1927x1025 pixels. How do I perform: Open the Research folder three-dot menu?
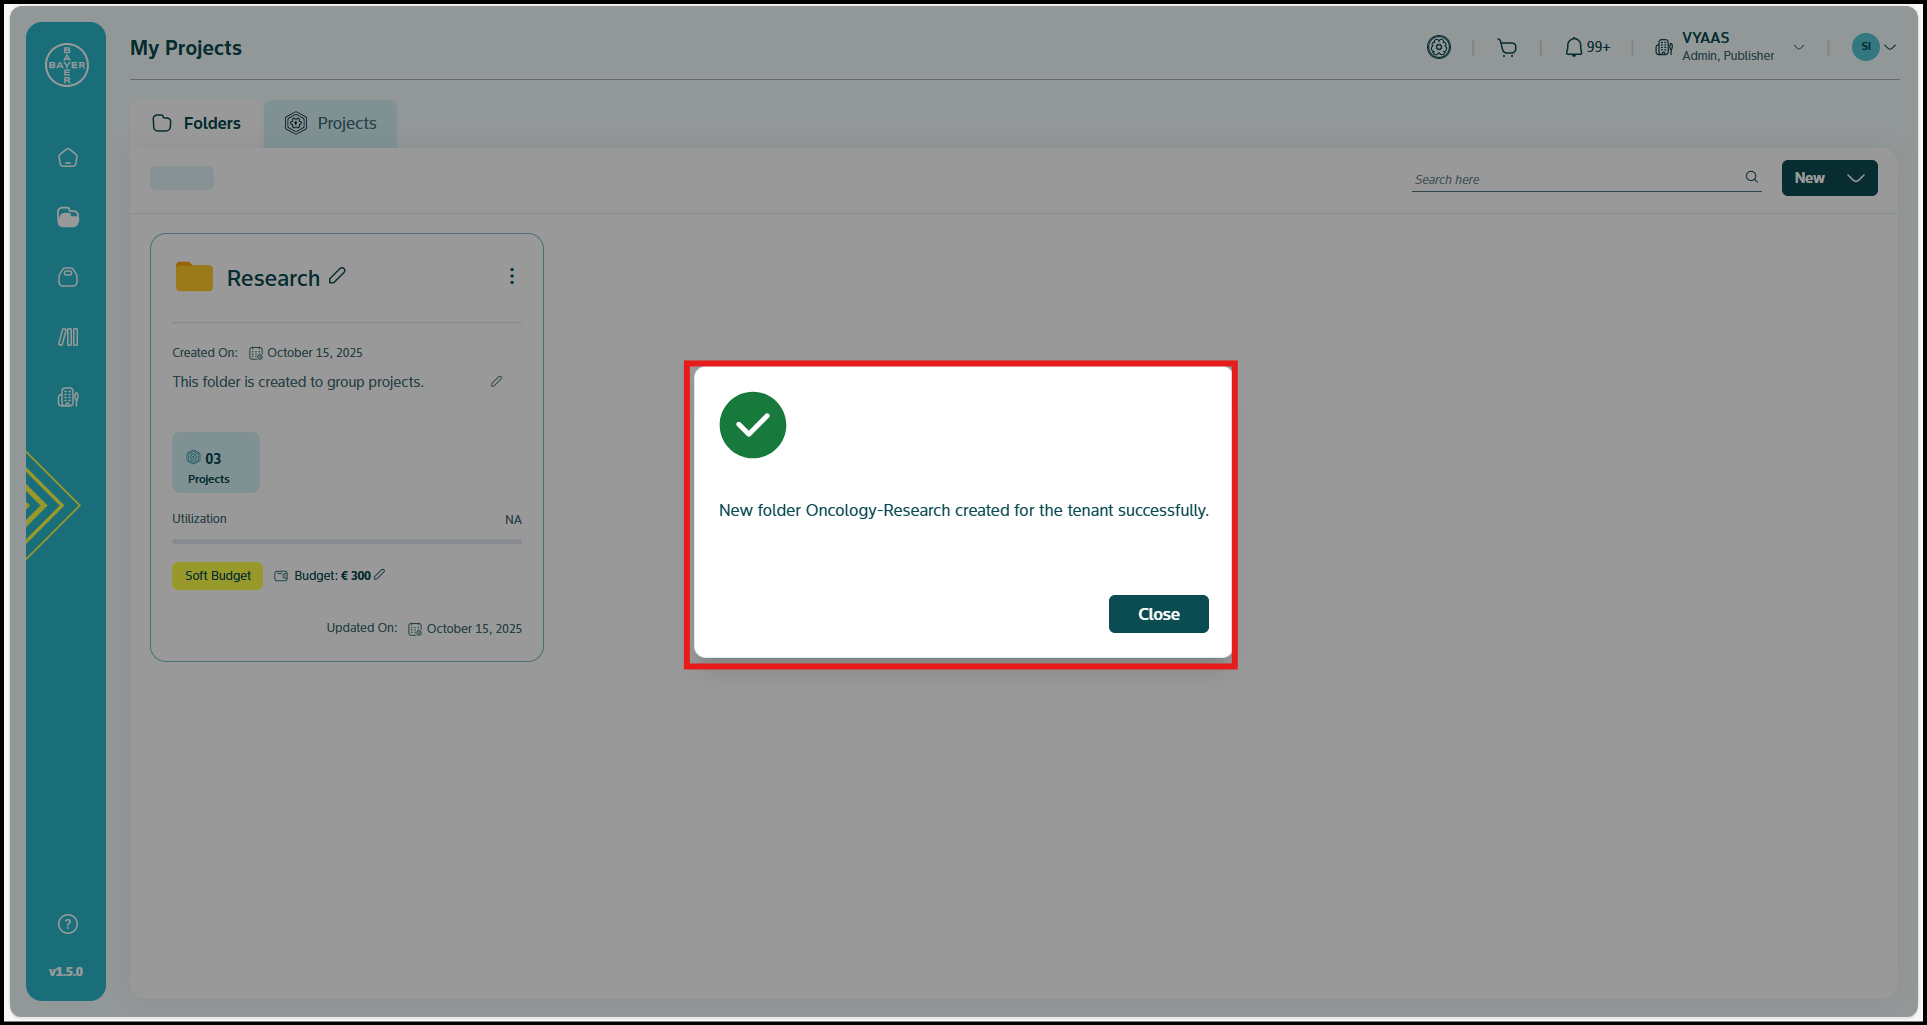click(x=512, y=276)
